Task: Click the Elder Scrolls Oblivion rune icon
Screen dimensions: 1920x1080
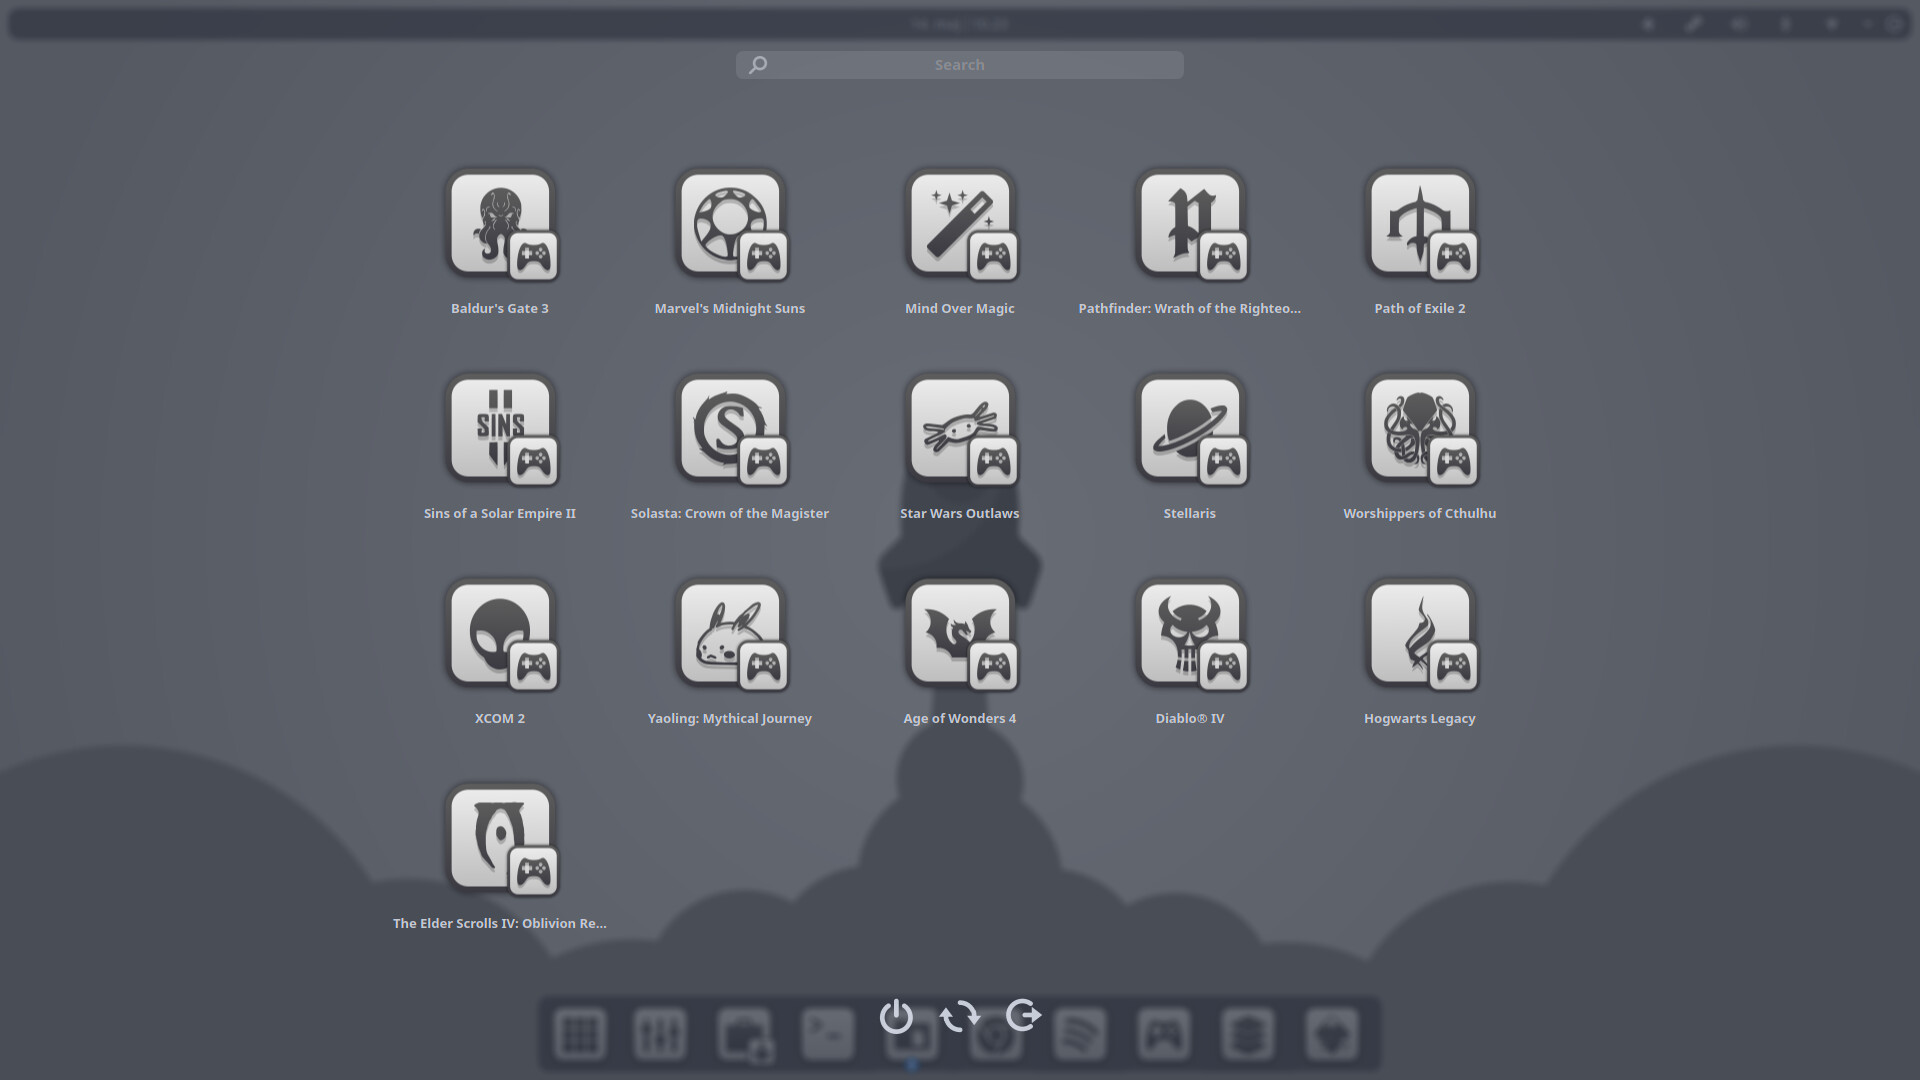Action: [x=501, y=840]
